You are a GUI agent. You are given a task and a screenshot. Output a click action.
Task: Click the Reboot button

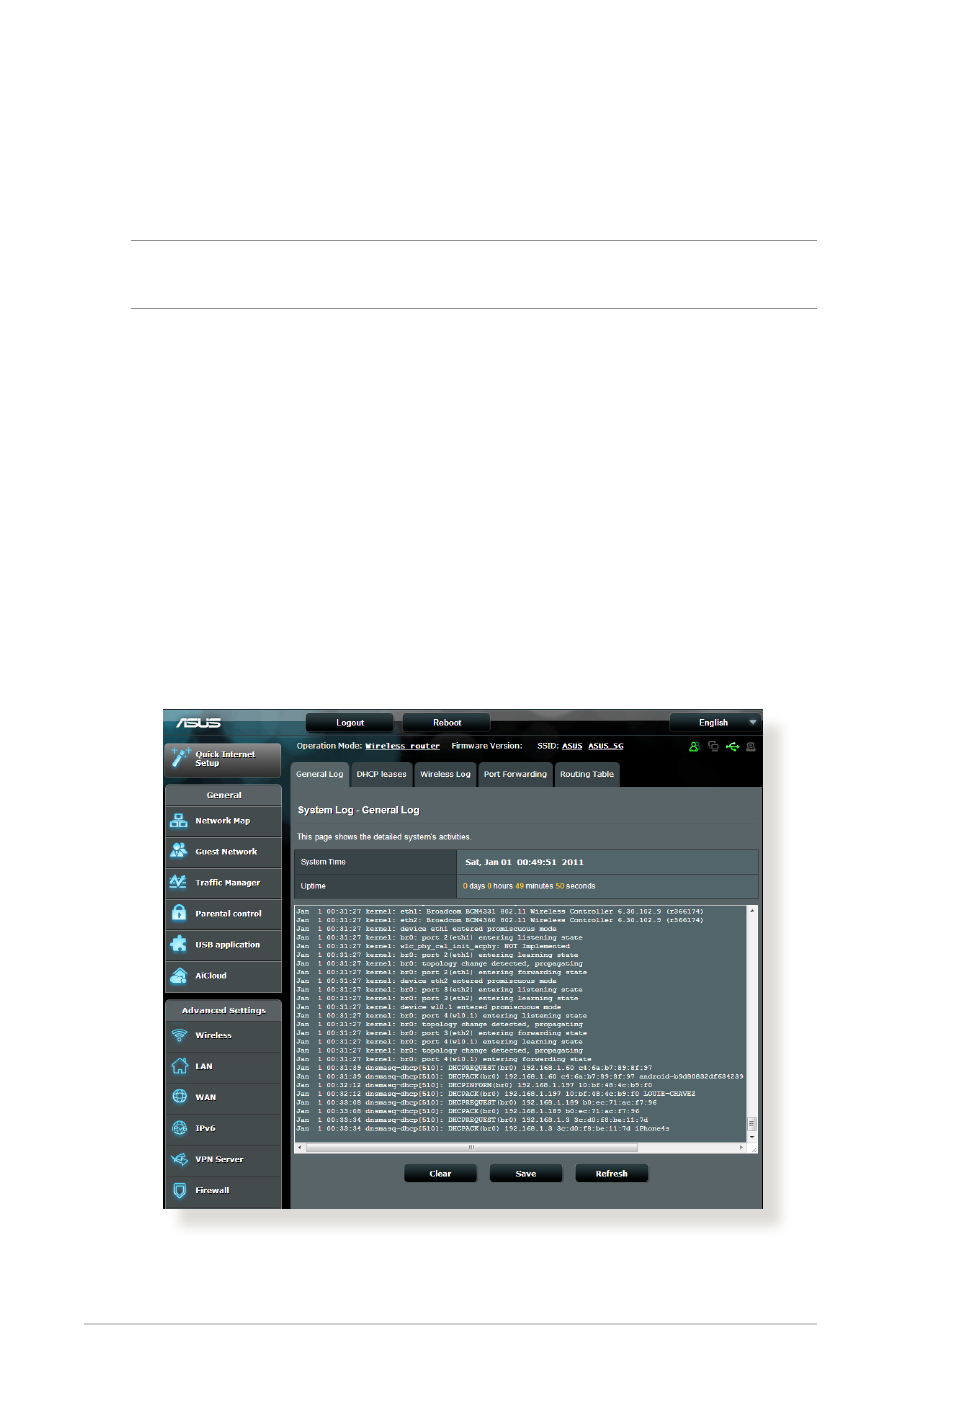pyautogui.click(x=447, y=722)
